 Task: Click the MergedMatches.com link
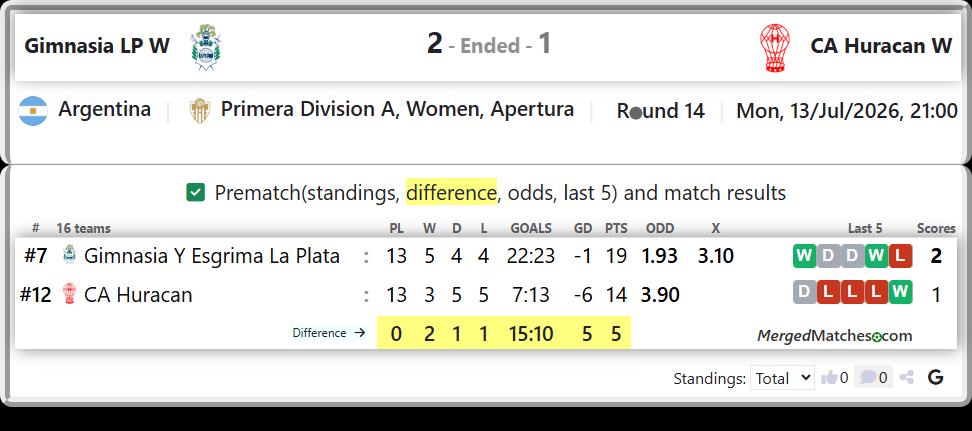pos(834,336)
